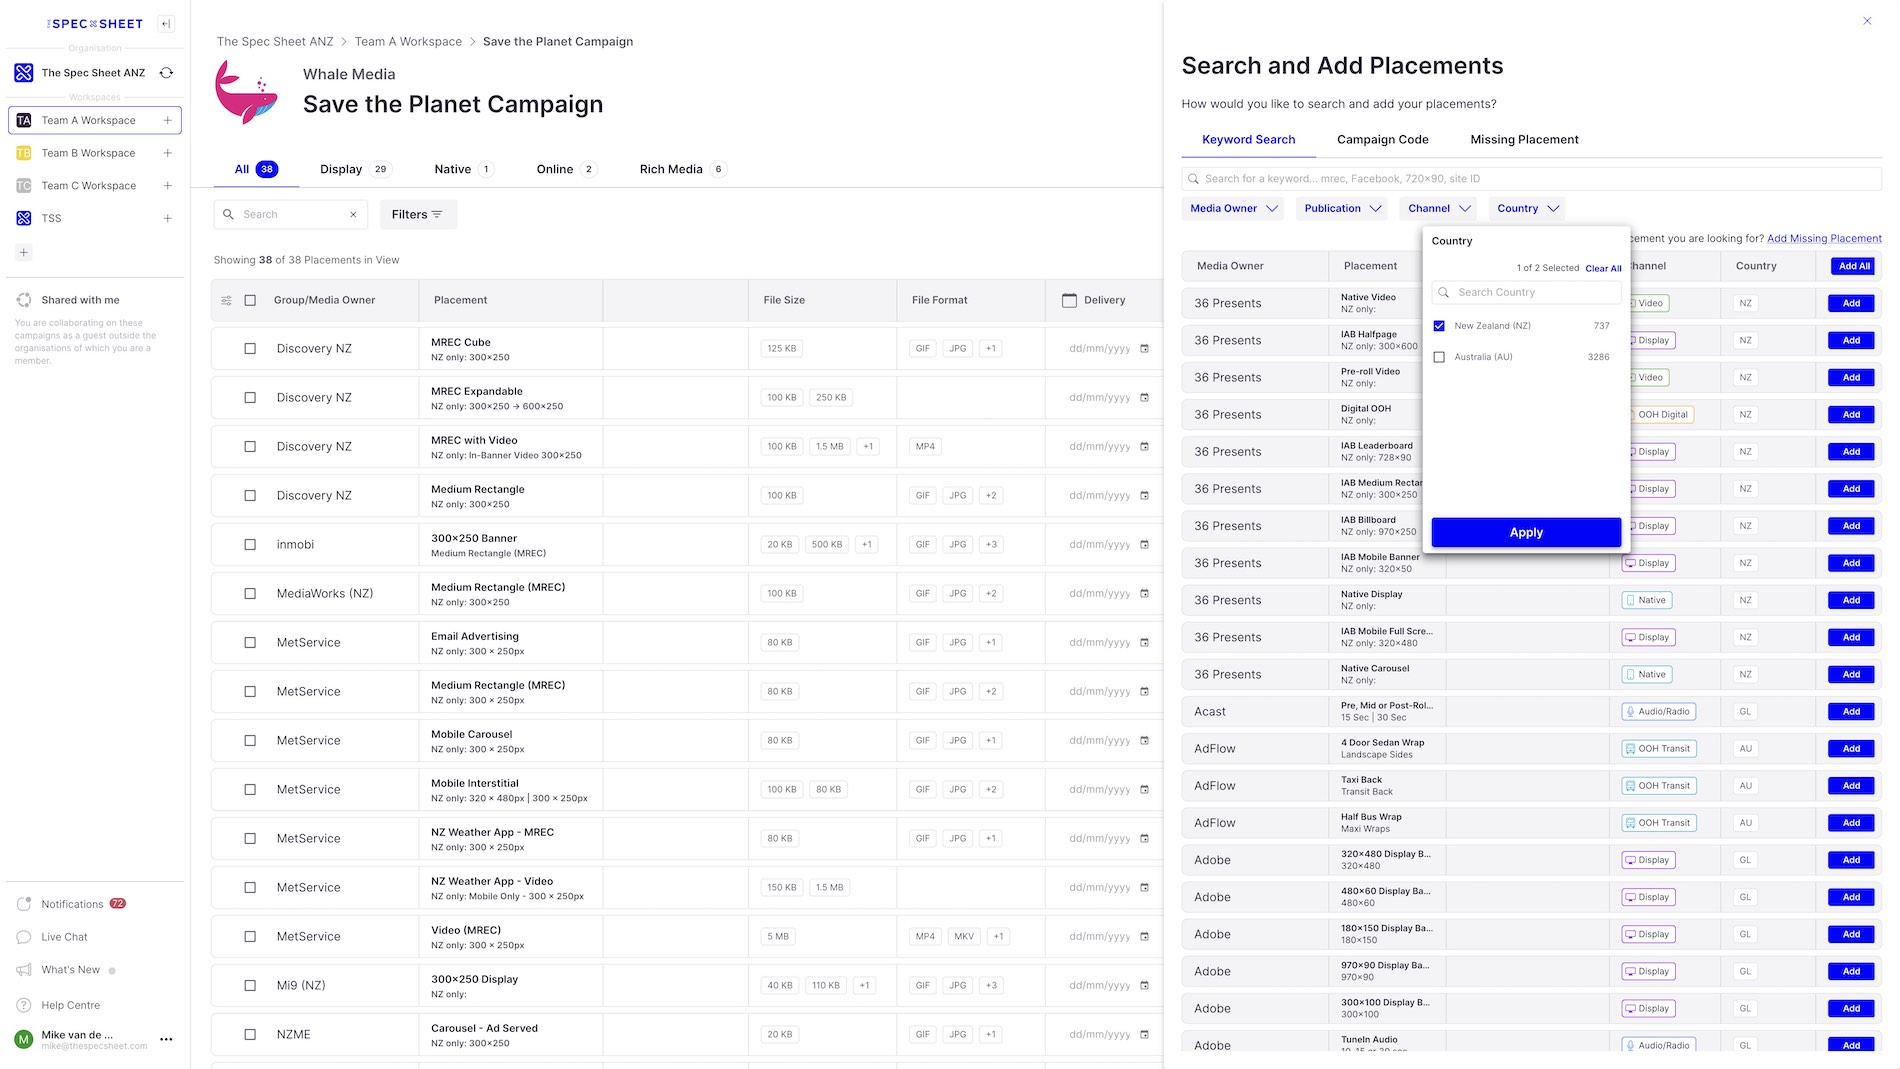Click the plus icon next to TSS
1900x1069 pixels.
pos(167,218)
